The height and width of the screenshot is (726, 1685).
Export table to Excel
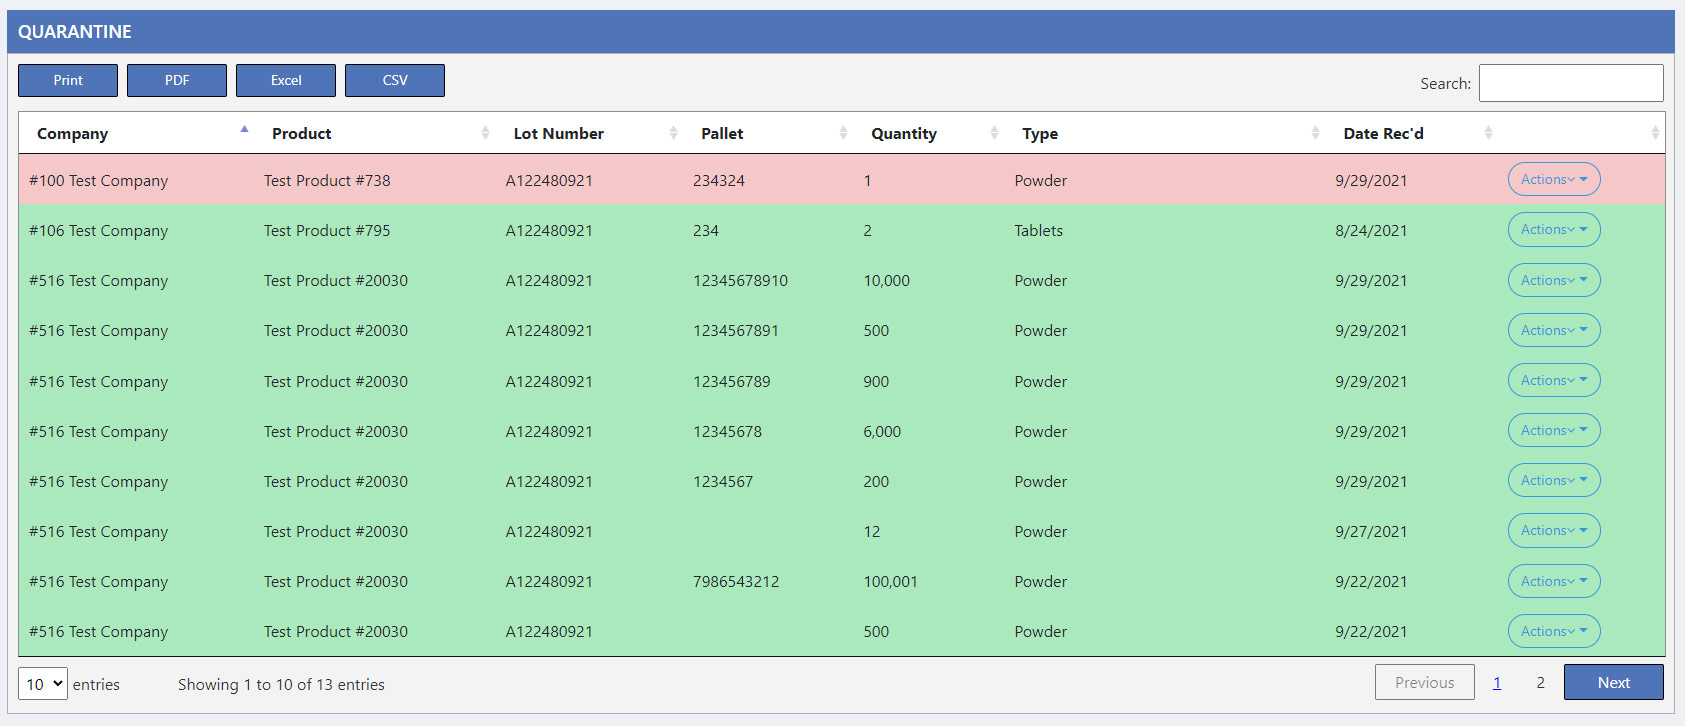tap(286, 80)
